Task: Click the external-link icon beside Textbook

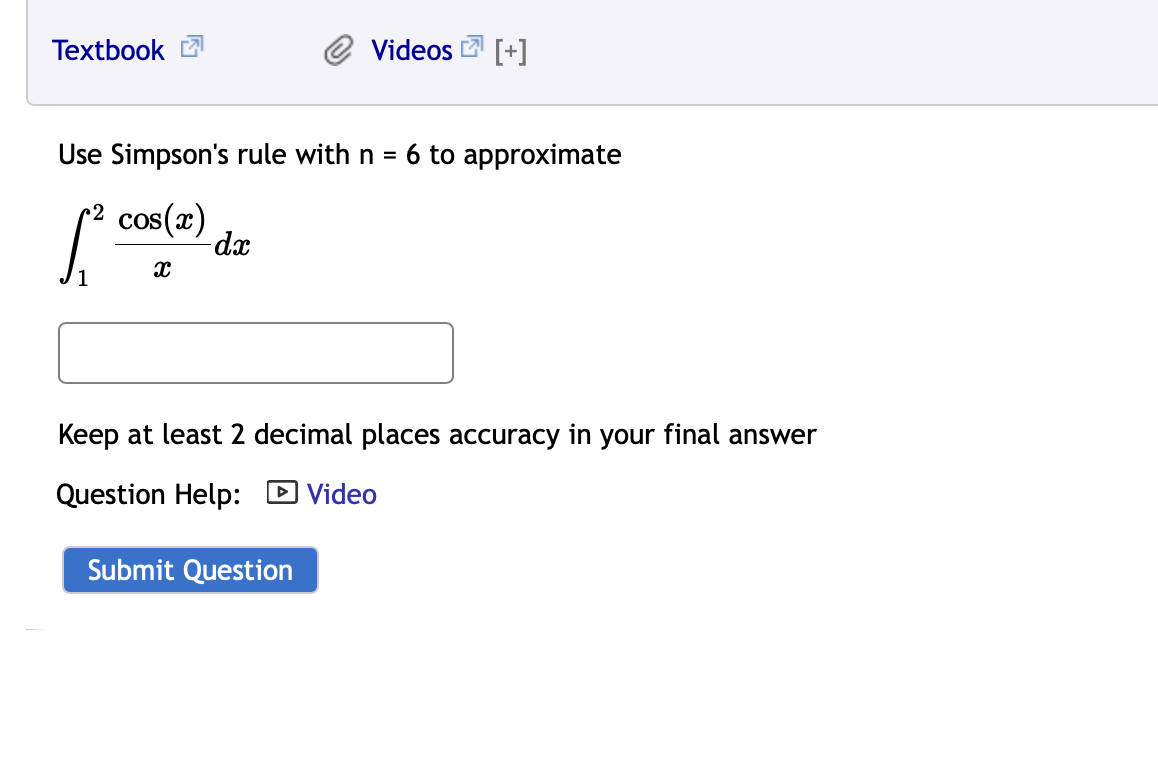Action: pyautogui.click(x=190, y=47)
